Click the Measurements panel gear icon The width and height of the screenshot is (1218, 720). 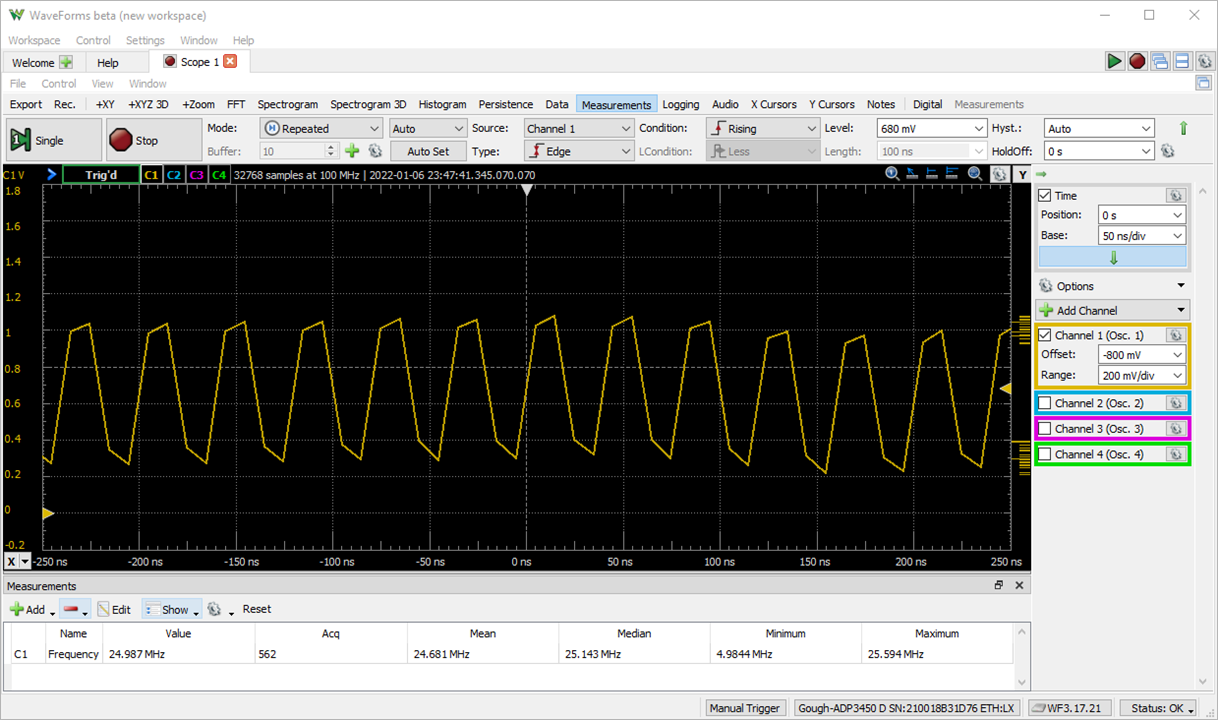click(x=214, y=609)
